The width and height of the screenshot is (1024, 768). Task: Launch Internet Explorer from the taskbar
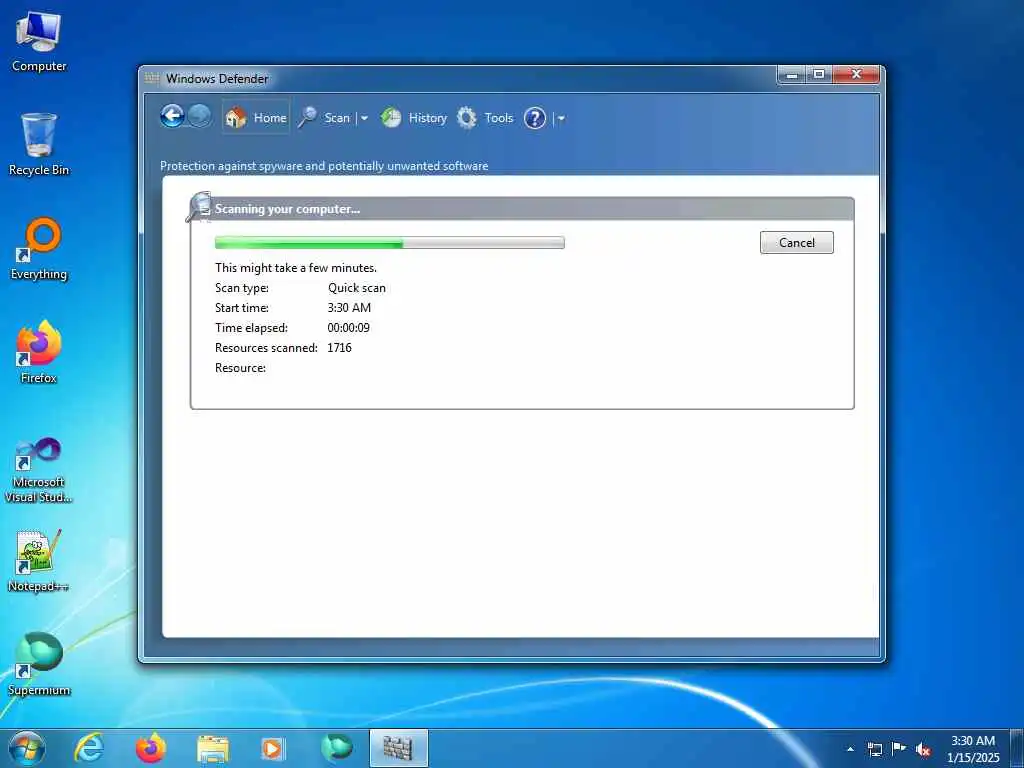click(89, 748)
